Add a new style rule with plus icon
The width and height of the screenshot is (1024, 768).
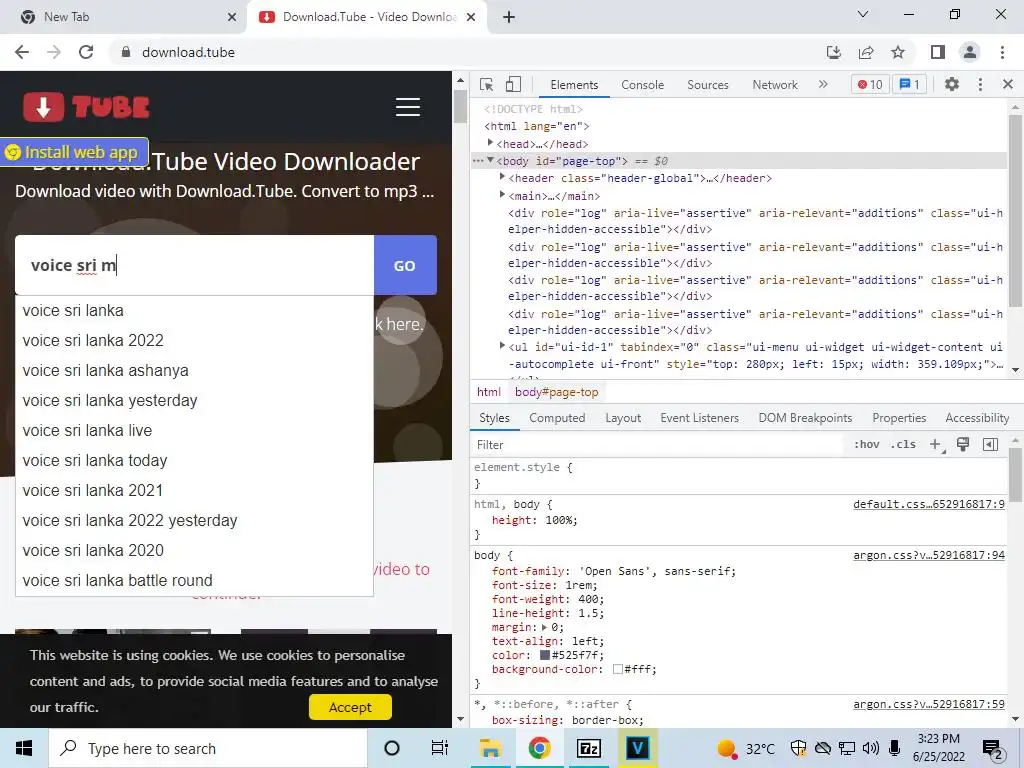[936, 445]
